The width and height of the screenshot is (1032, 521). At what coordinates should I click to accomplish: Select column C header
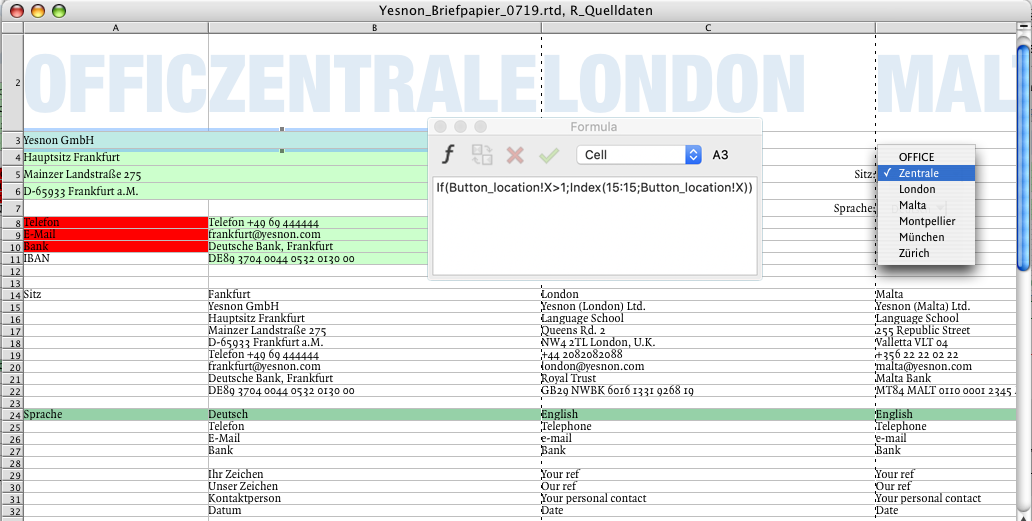pos(707,27)
